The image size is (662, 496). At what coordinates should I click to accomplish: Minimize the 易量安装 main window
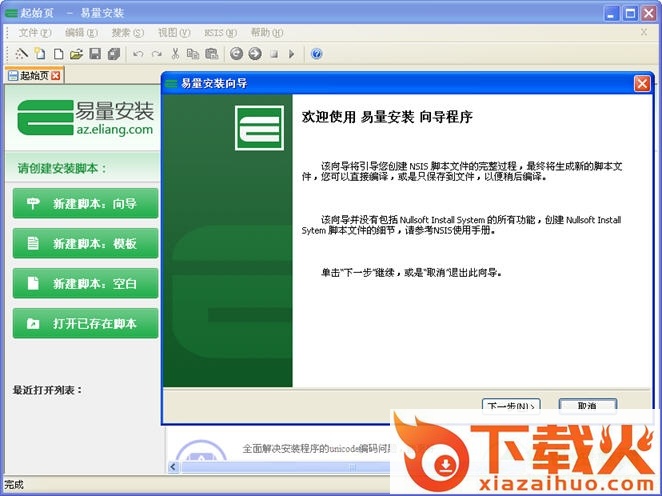pos(611,13)
